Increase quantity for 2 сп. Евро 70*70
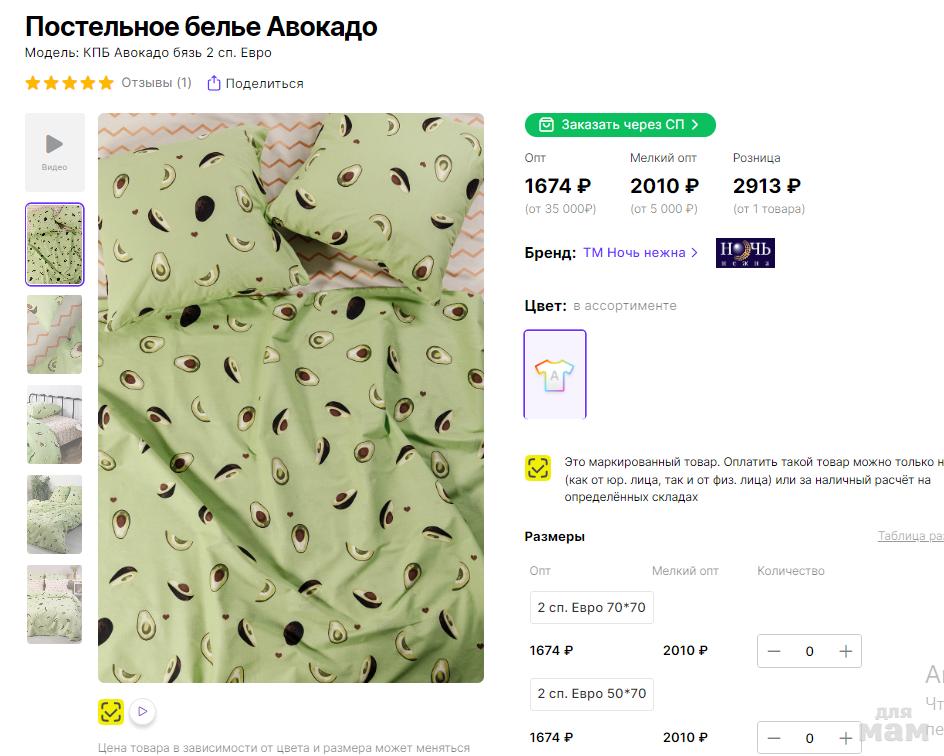 point(845,651)
